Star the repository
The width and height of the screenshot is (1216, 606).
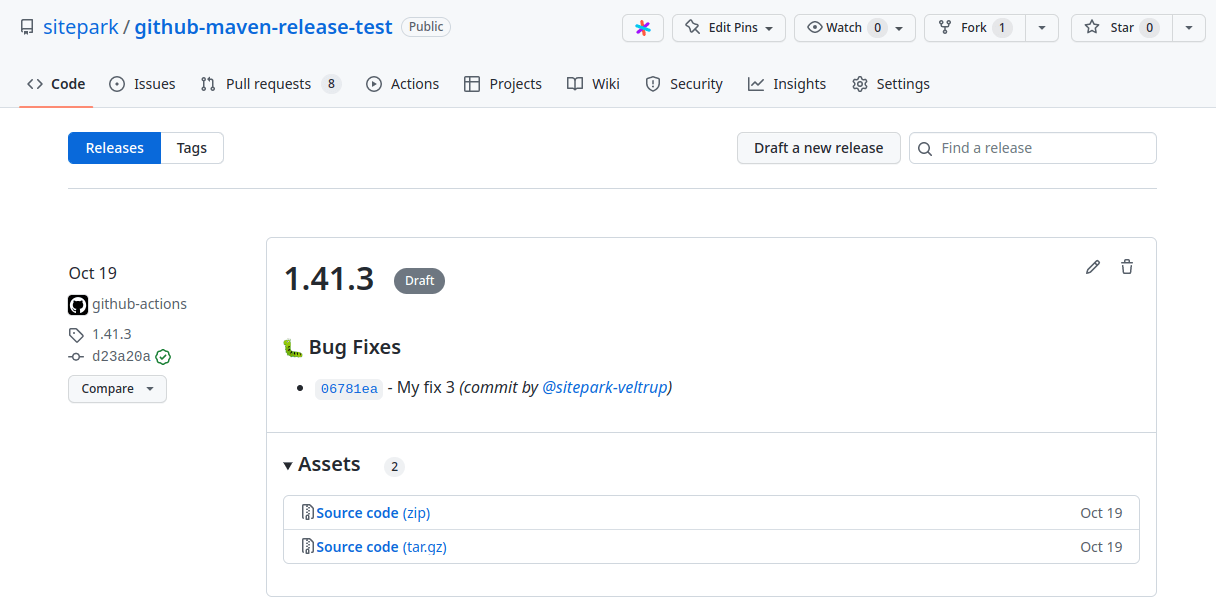[1120, 27]
